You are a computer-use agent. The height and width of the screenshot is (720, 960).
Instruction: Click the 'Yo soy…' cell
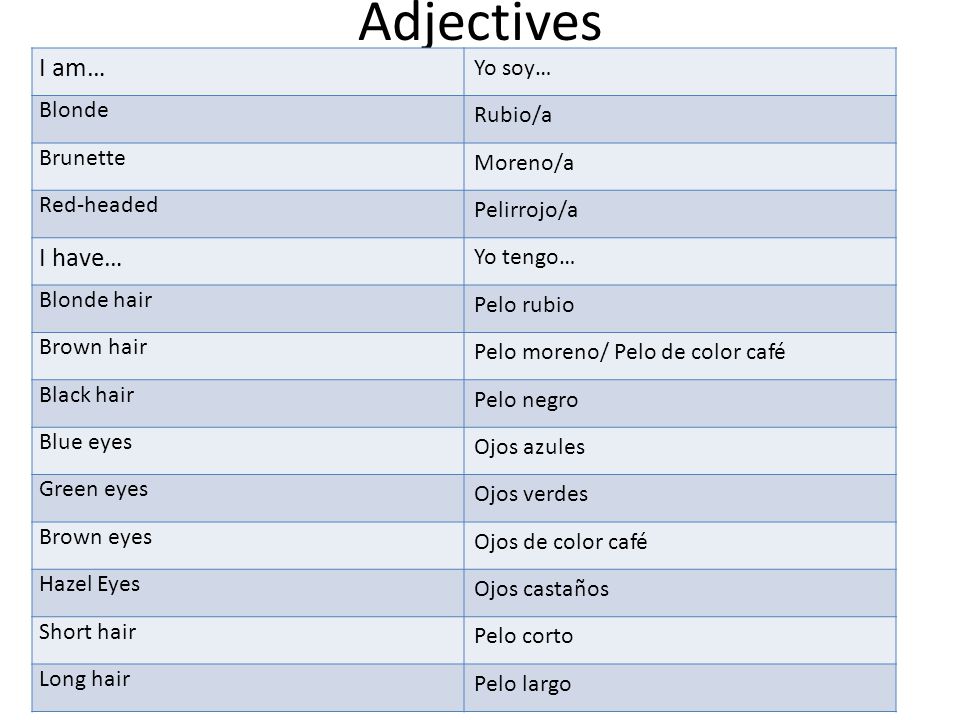(680, 72)
